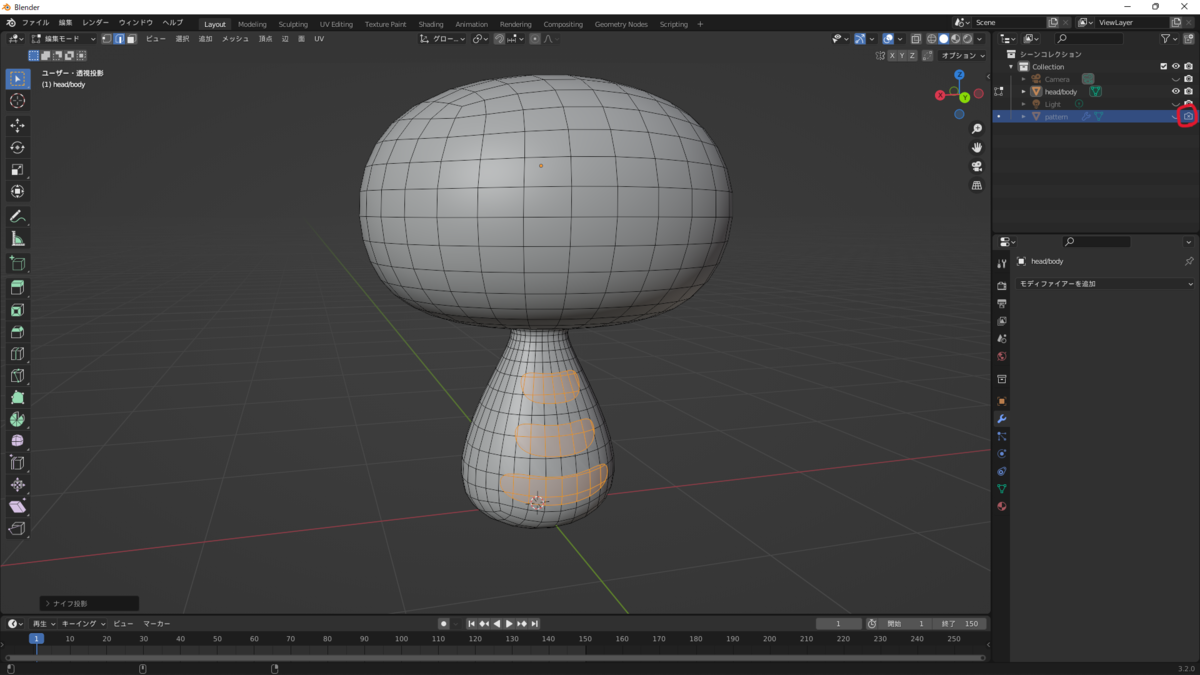1200x675 pixels.
Task: Select the Add Cube tool
Action: (17, 263)
